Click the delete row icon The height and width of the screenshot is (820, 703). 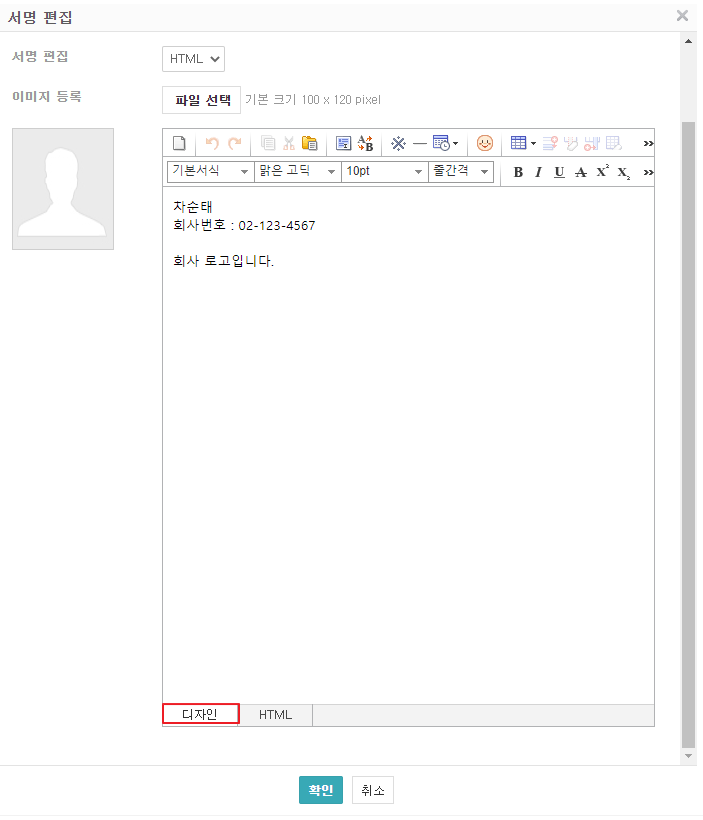tap(571, 143)
